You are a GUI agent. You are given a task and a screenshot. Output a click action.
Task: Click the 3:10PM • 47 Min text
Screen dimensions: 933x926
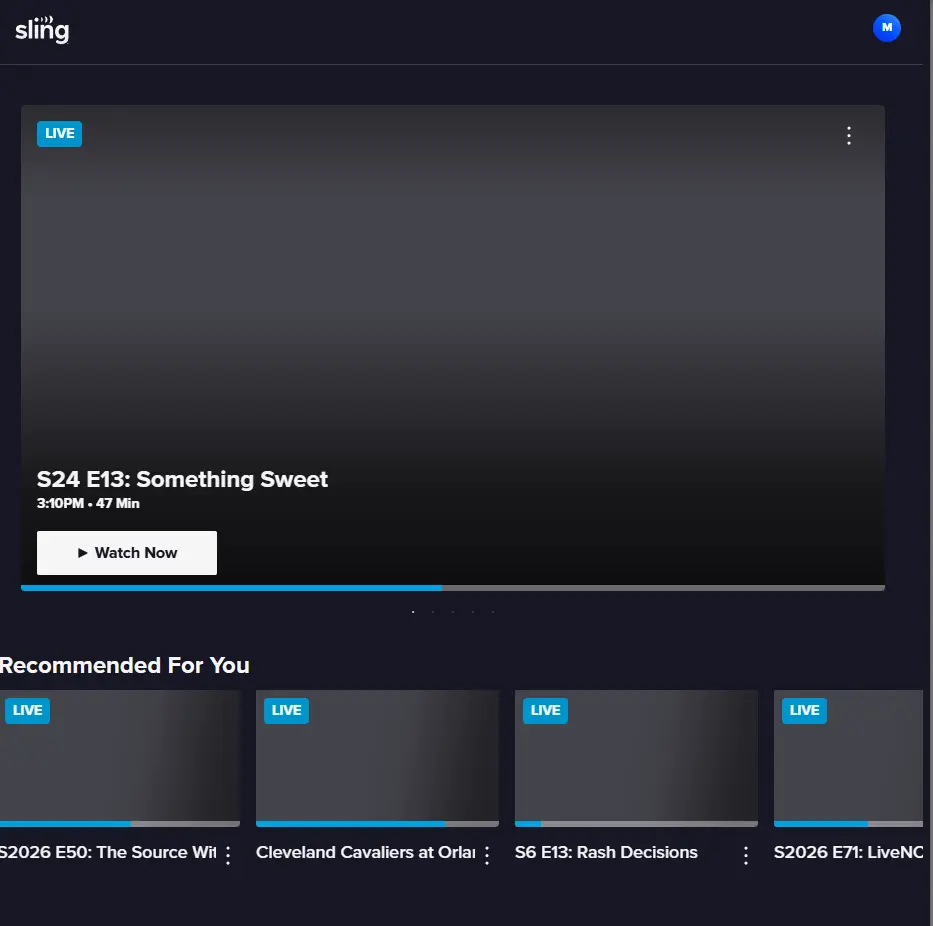coord(88,503)
